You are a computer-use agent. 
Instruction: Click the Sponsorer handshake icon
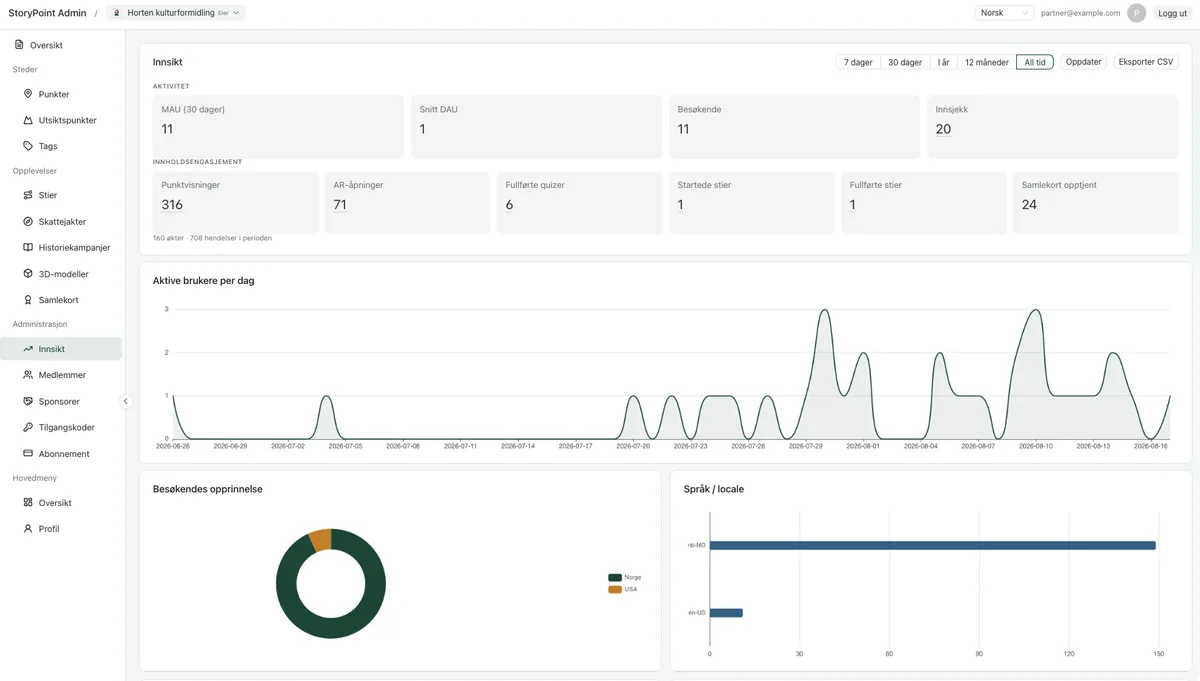pyautogui.click(x=28, y=401)
